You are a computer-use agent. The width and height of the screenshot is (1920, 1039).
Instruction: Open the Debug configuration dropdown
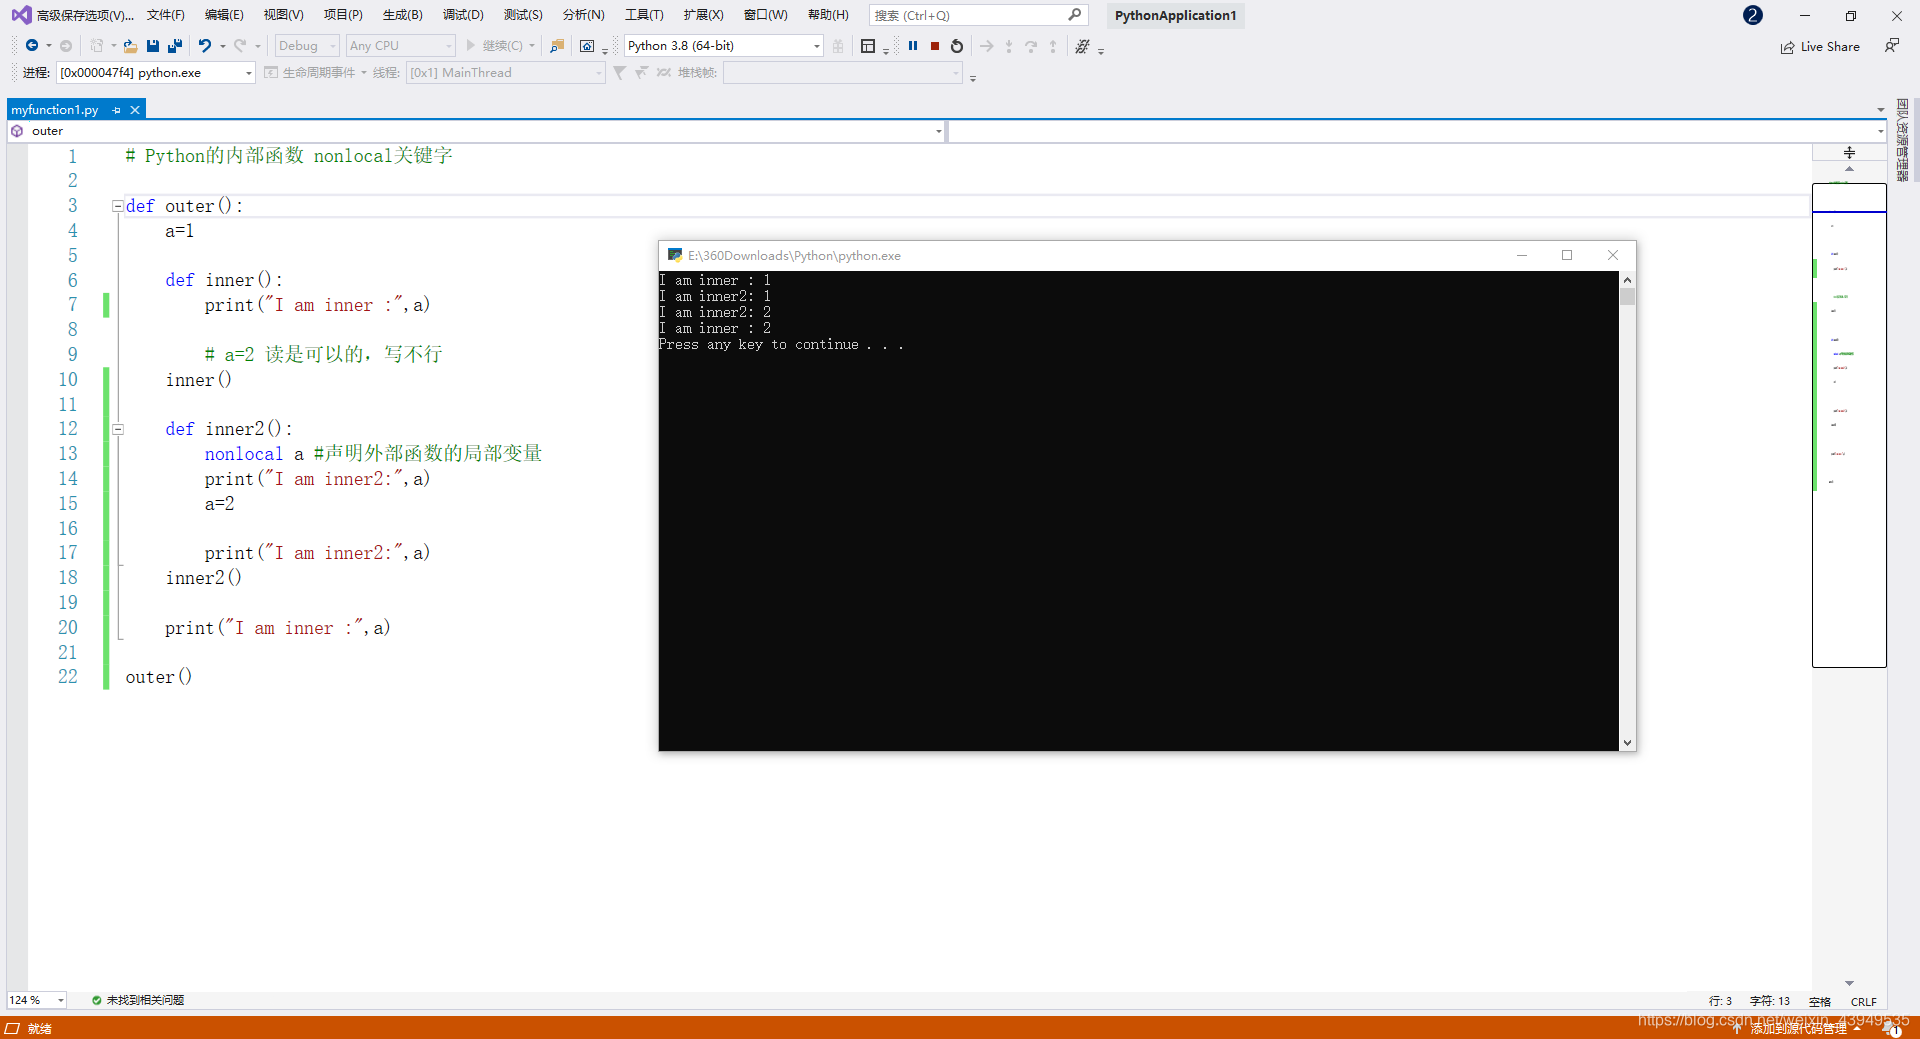click(x=307, y=46)
